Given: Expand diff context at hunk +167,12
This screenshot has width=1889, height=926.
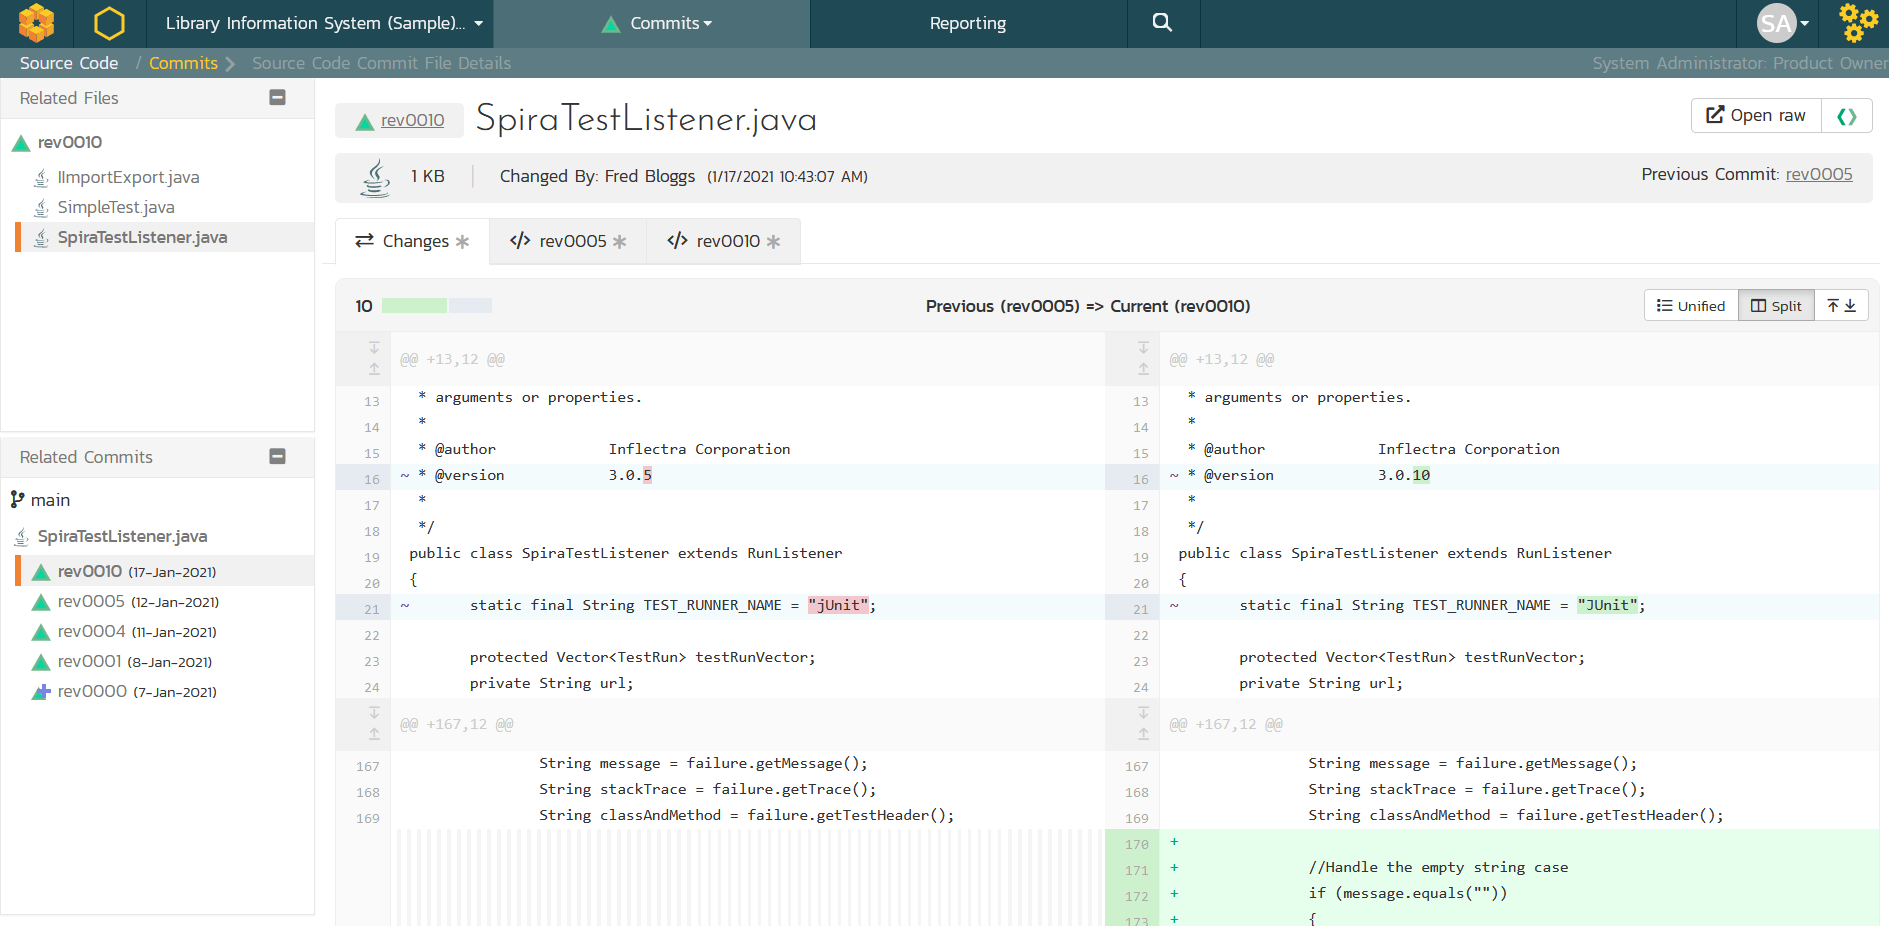Looking at the screenshot, I should (374, 723).
